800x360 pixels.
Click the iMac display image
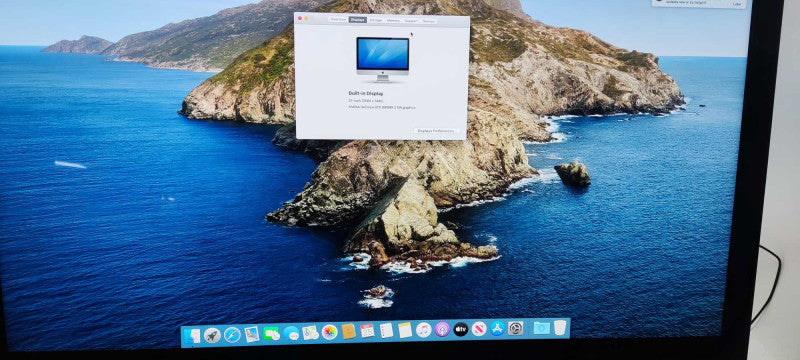click(x=383, y=59)
